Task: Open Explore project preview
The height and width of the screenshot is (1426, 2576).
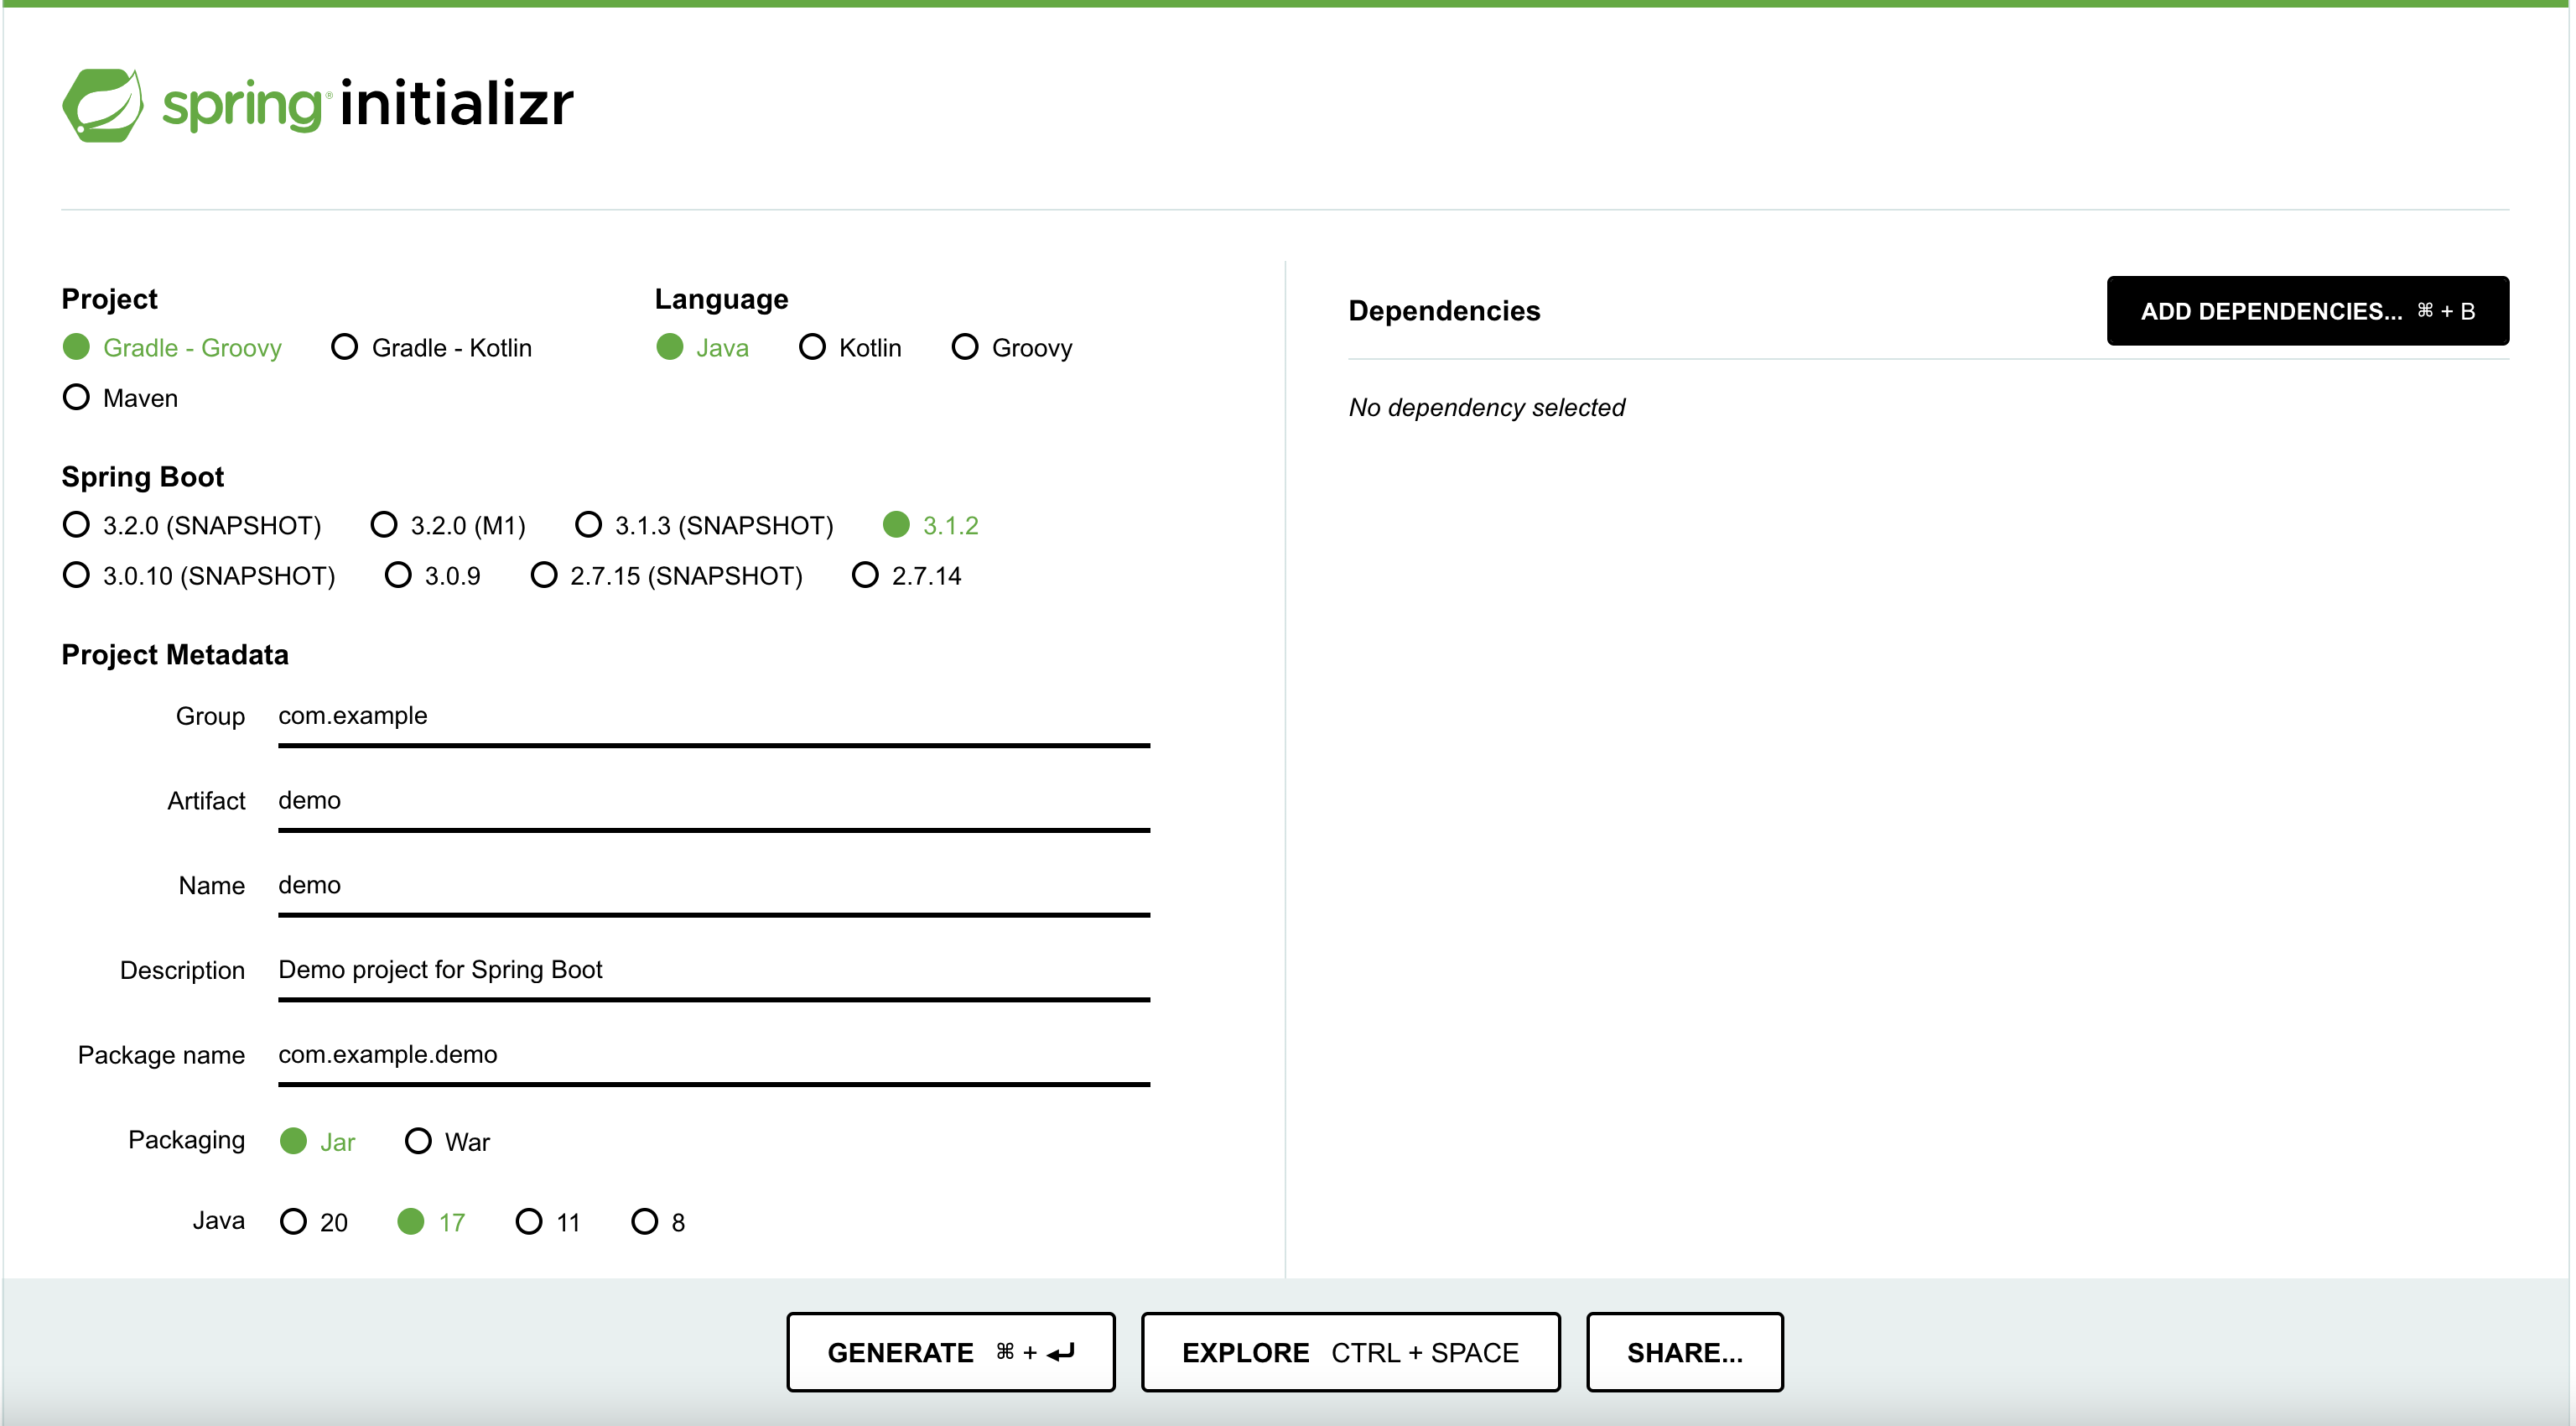Action: [1350, 1352]
